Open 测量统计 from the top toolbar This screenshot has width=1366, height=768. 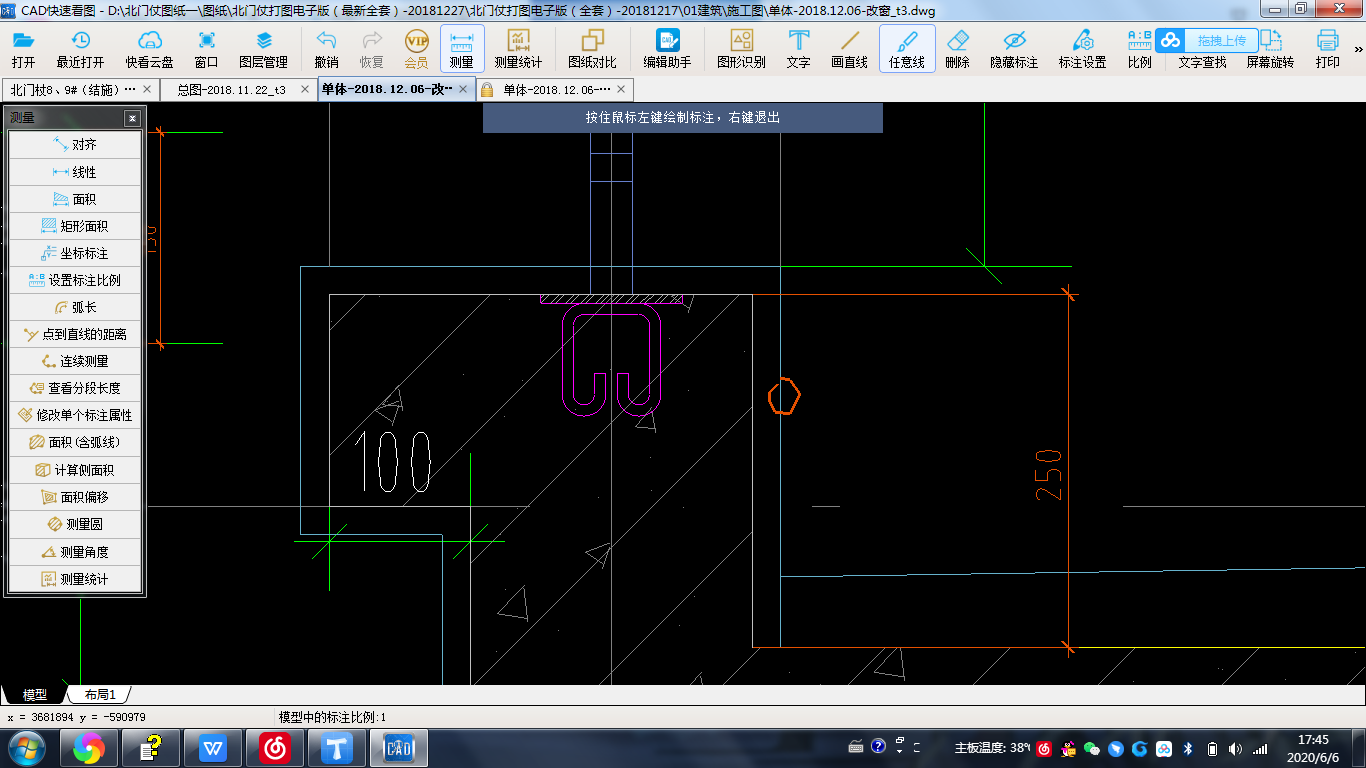click(518, 48)
